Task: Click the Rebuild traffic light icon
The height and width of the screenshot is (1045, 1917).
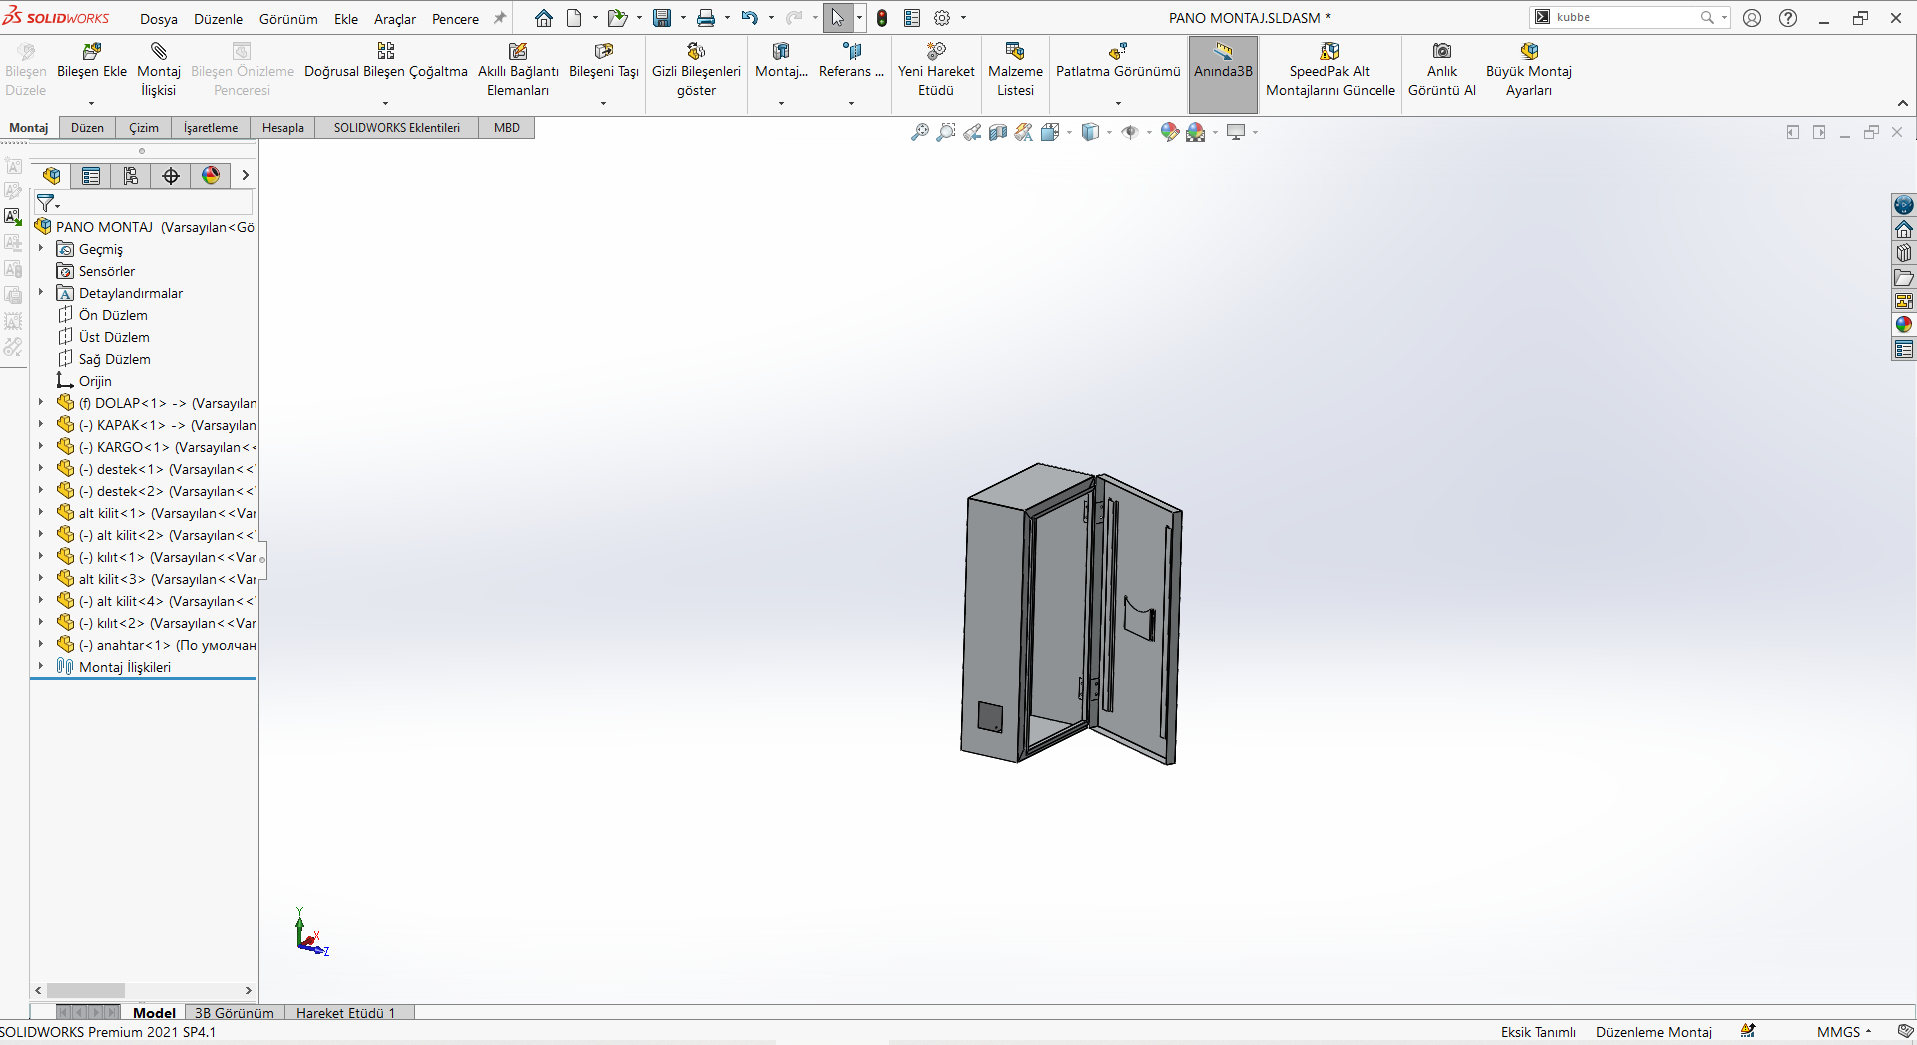Action: 882,18
